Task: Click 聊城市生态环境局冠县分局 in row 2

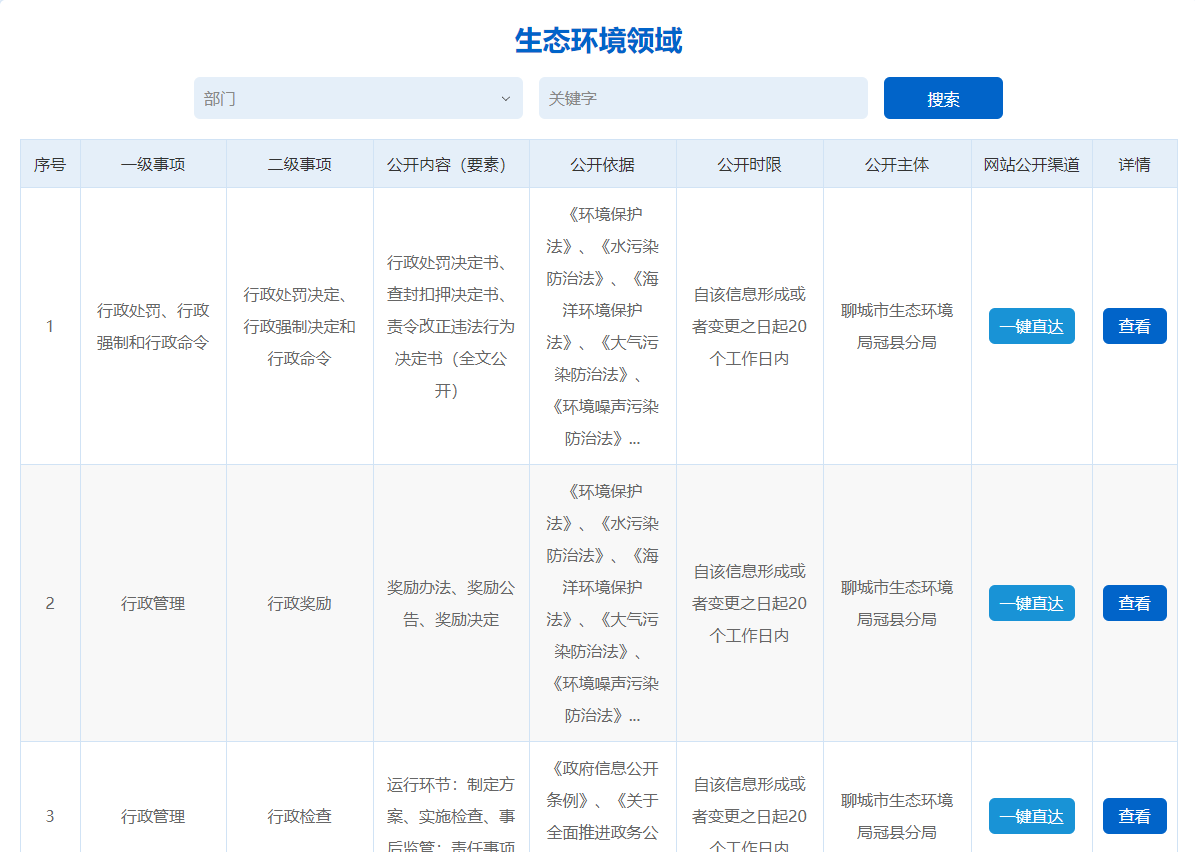Action: (897, 603)
